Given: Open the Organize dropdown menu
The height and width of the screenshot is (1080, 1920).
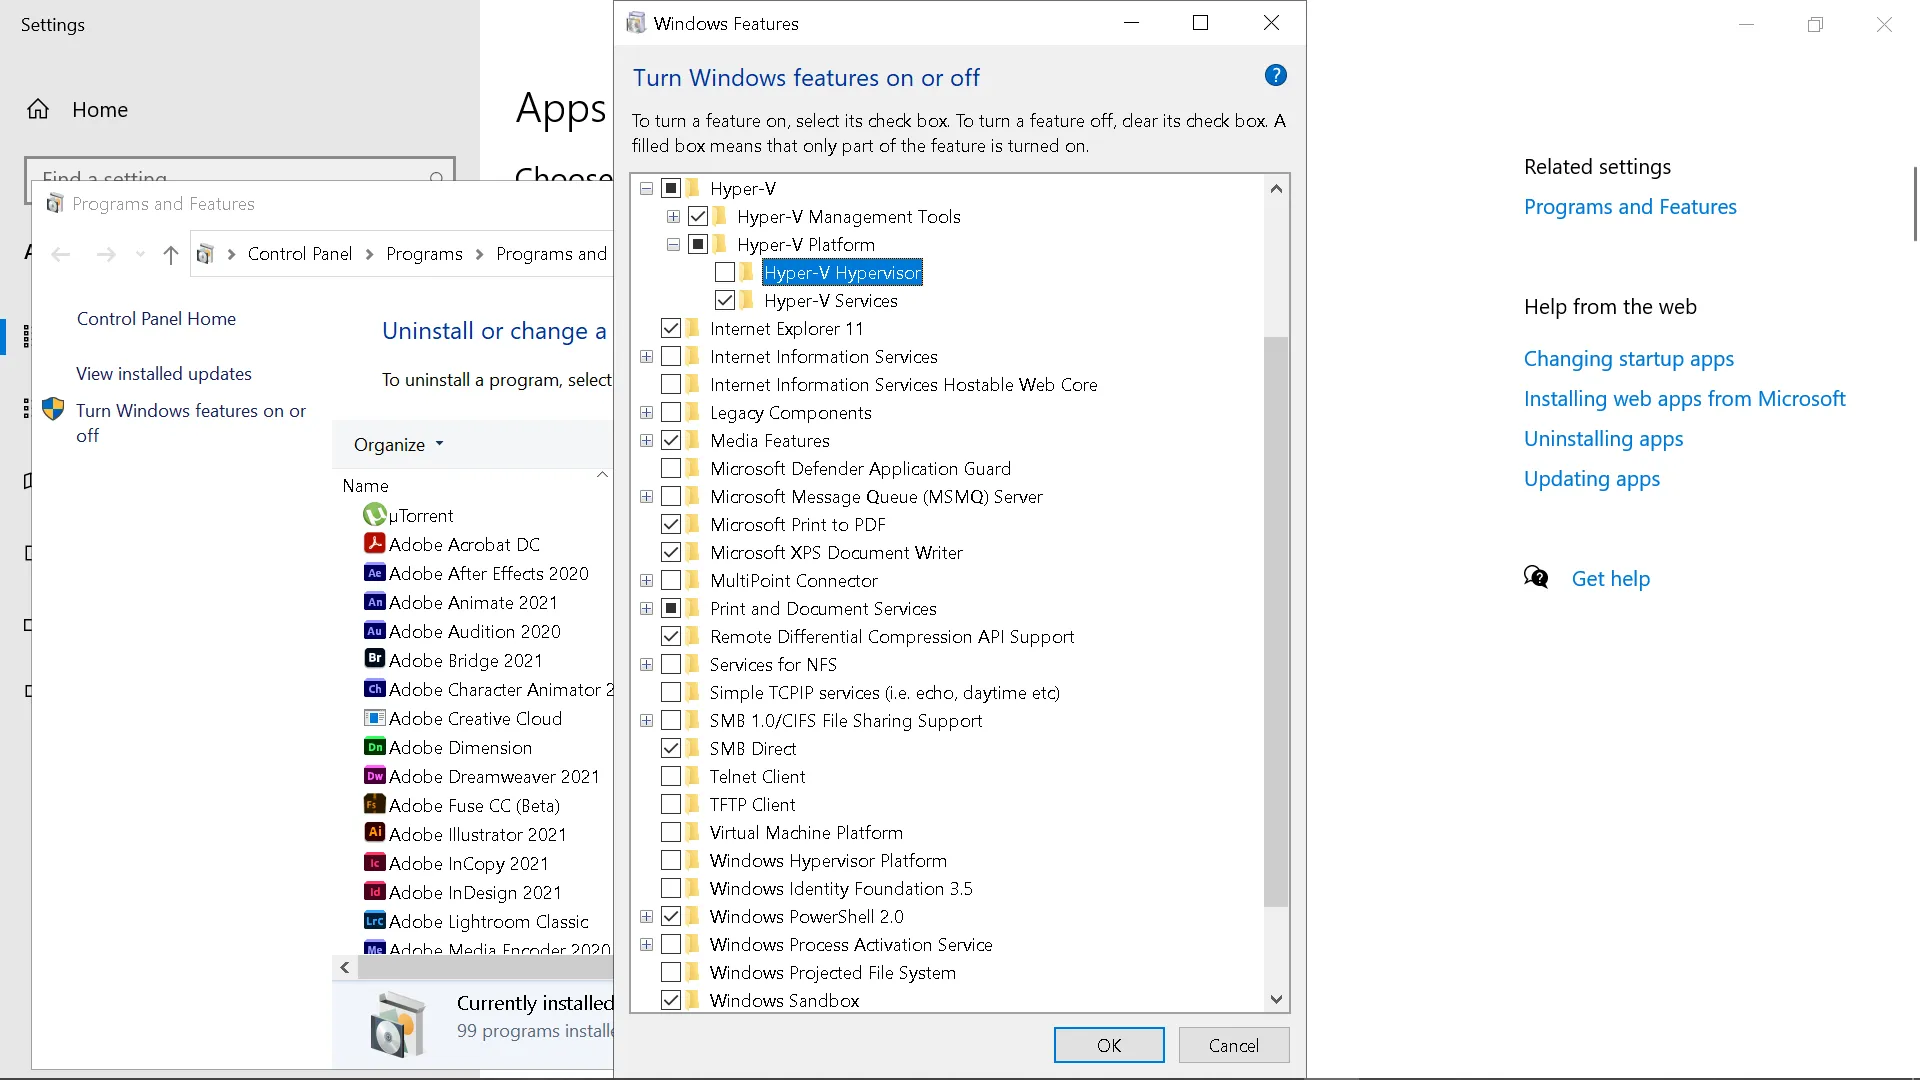Looking at the screenshot, I should pyautogui.click(x=398, y=444).
